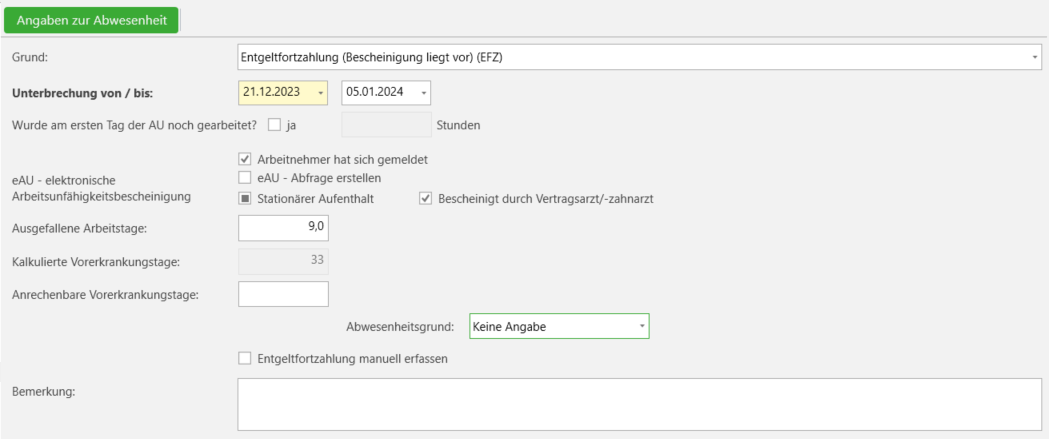This screenshot has width=1049, height=439.
Task: Enable 'eAU - Abfrage erstellen' checkbox
Action: [245, 178]
